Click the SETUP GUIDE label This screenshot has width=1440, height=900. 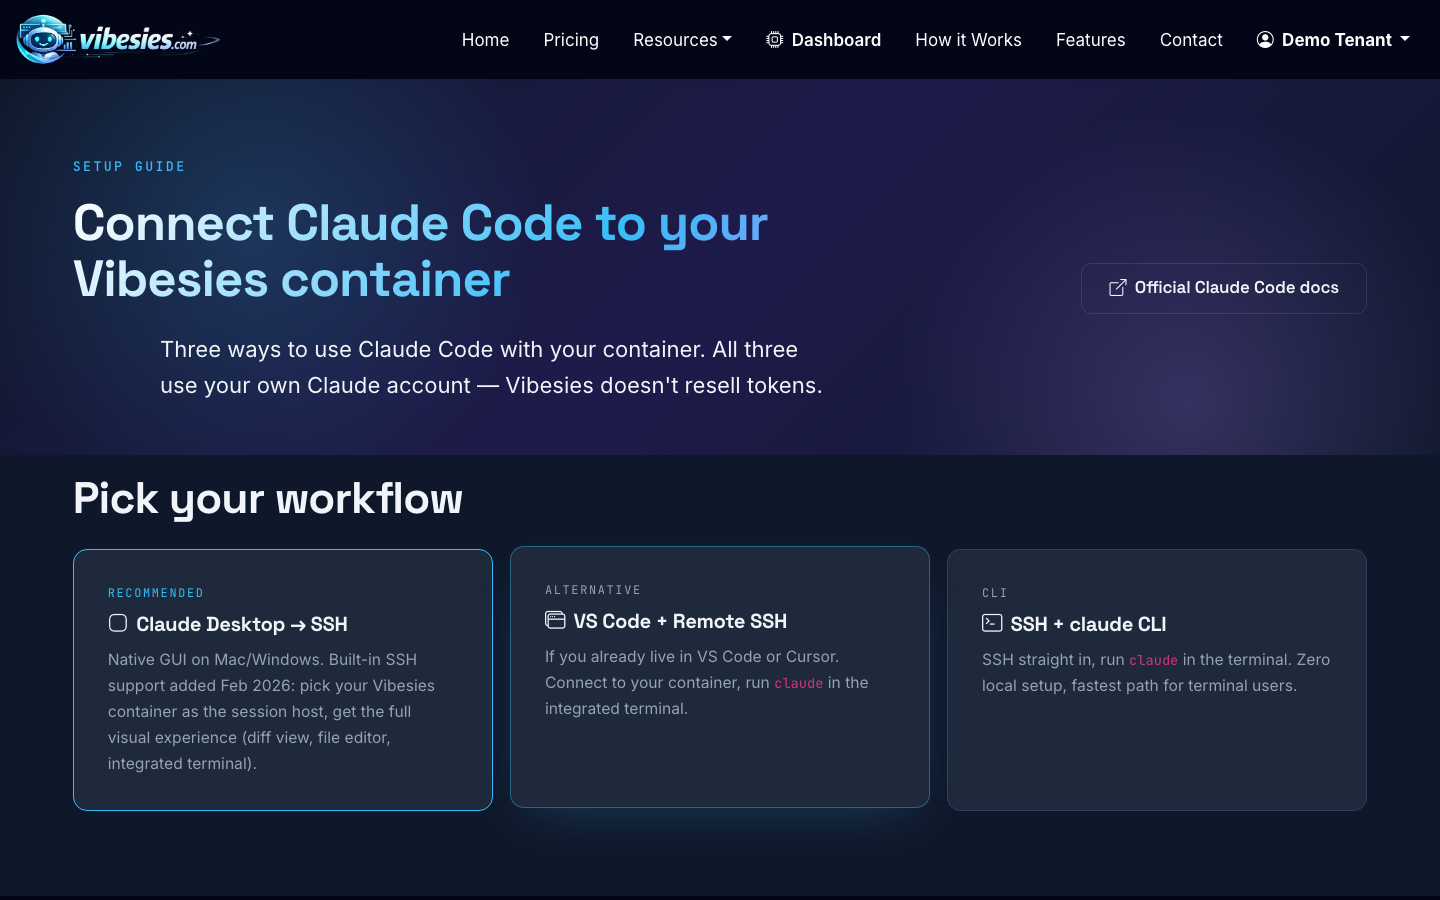[129, 167]
